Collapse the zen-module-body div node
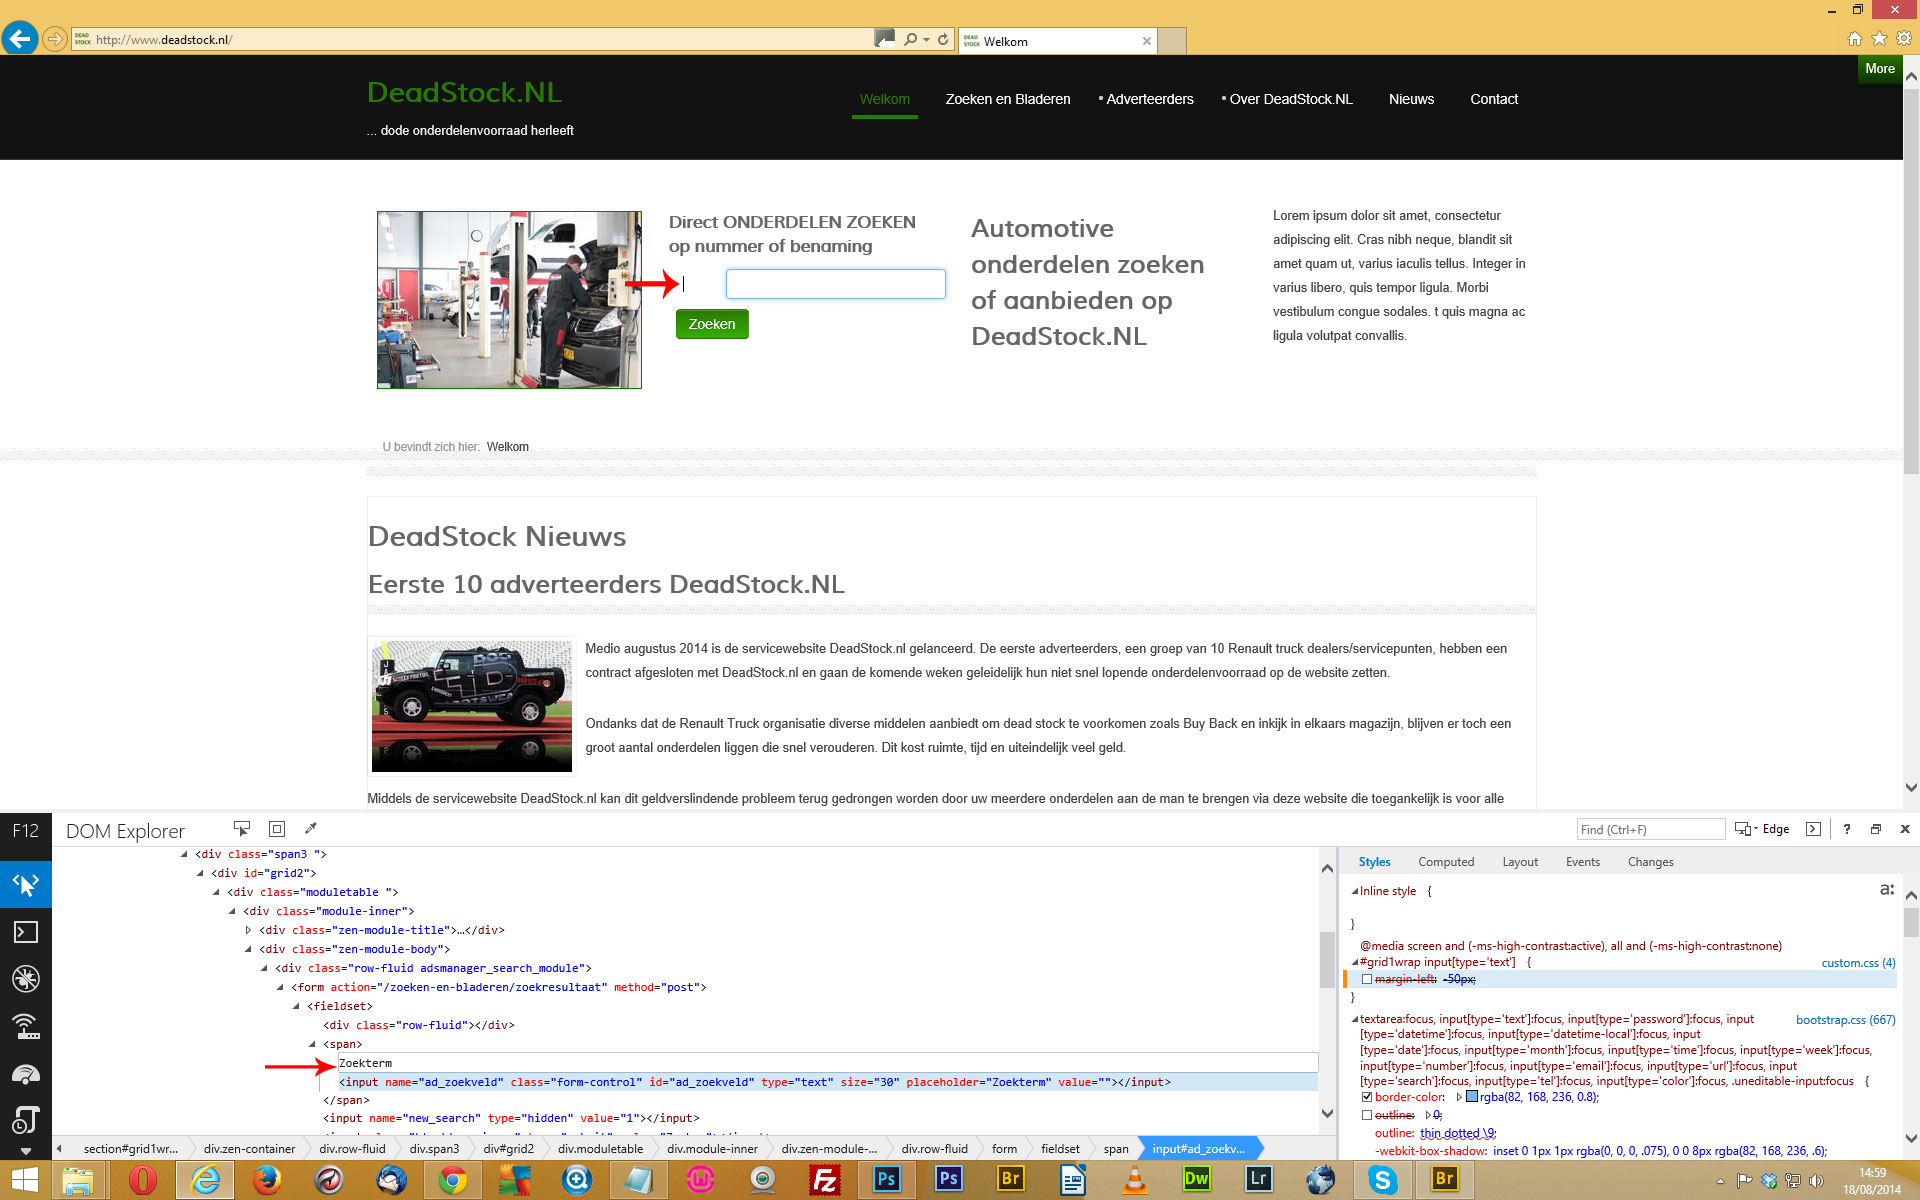This screenshot has width=1920, height=1200. (248, 950)
